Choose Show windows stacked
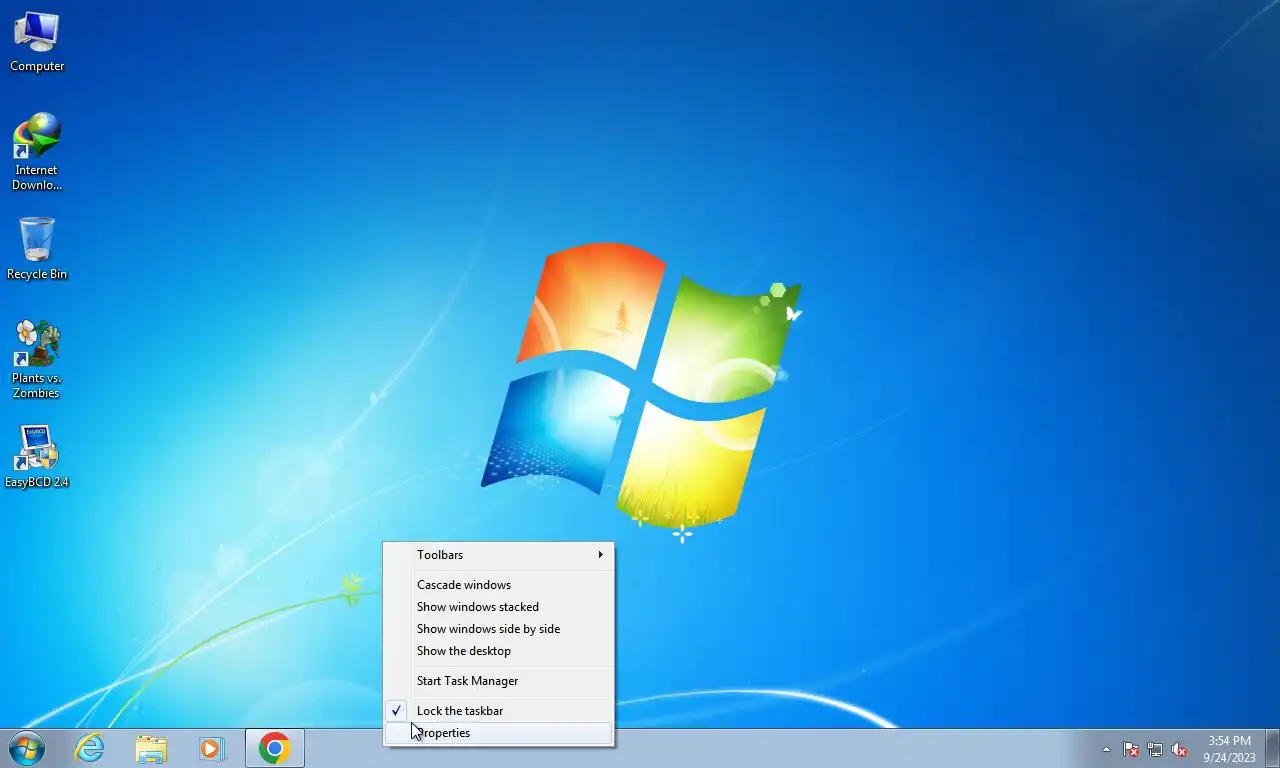 click(x=498, y=606)
